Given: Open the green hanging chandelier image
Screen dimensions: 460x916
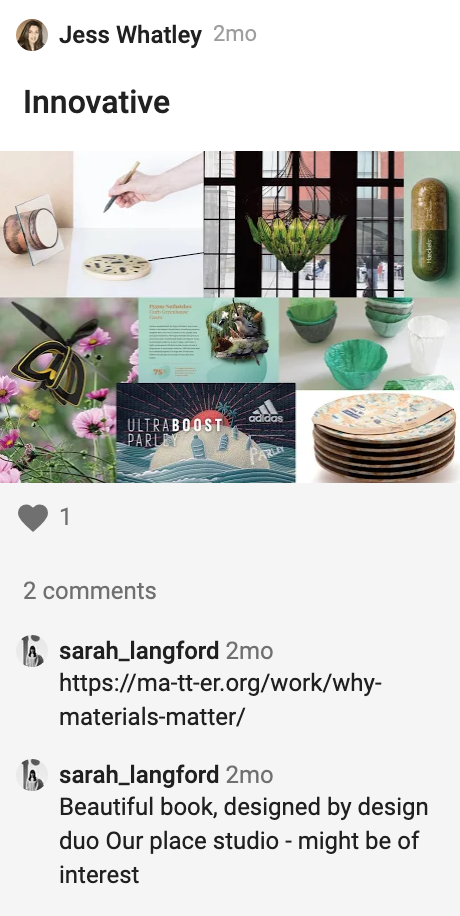Looking at the screenshot, I should coord(303,224).
